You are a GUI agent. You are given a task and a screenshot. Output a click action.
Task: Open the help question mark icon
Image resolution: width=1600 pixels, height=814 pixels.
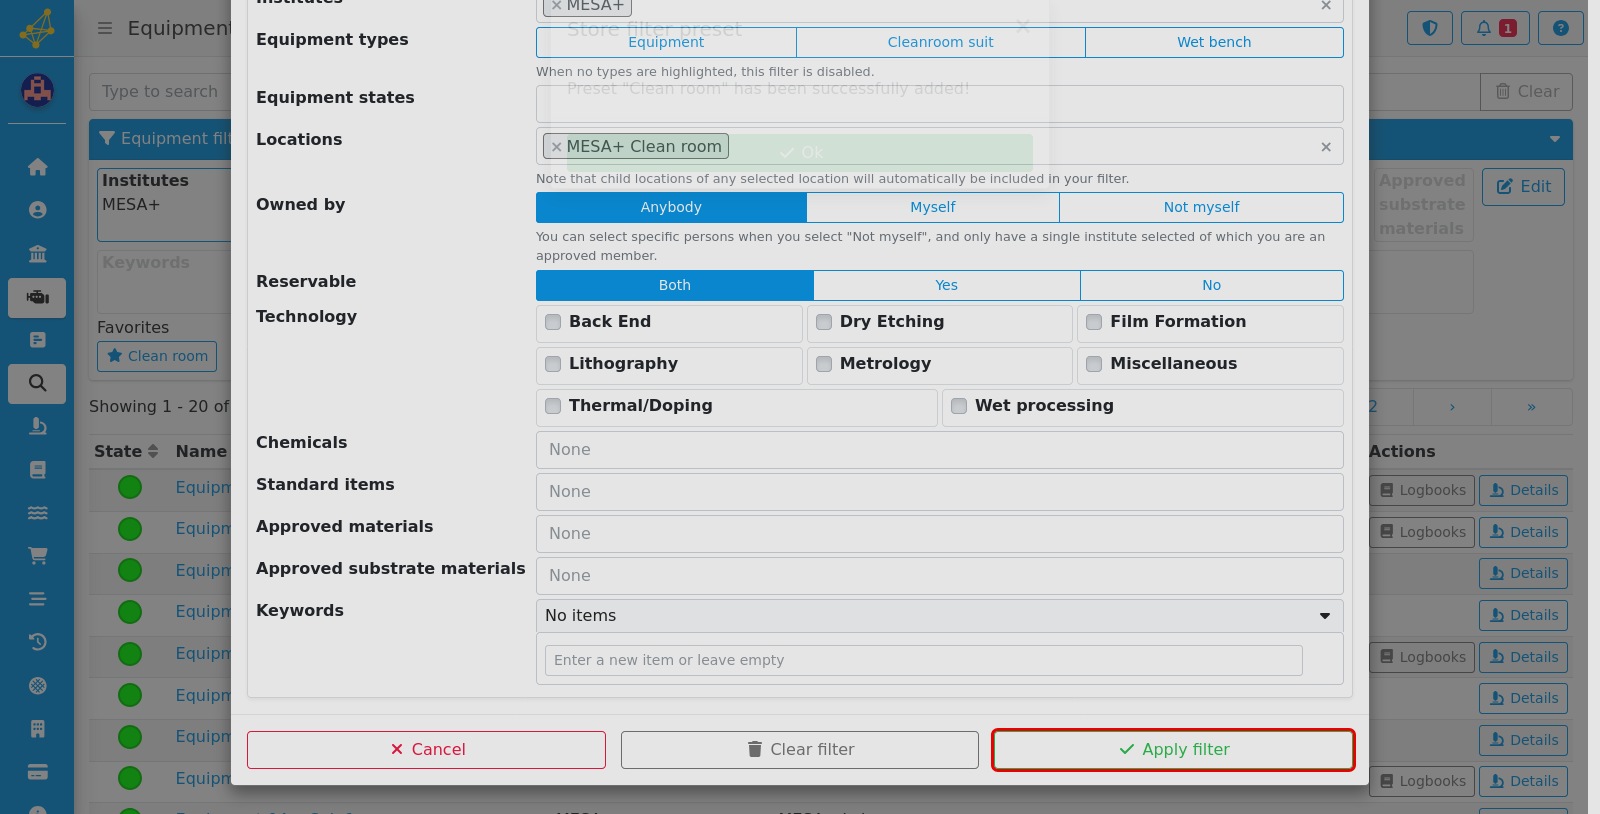pos(1560,28)
